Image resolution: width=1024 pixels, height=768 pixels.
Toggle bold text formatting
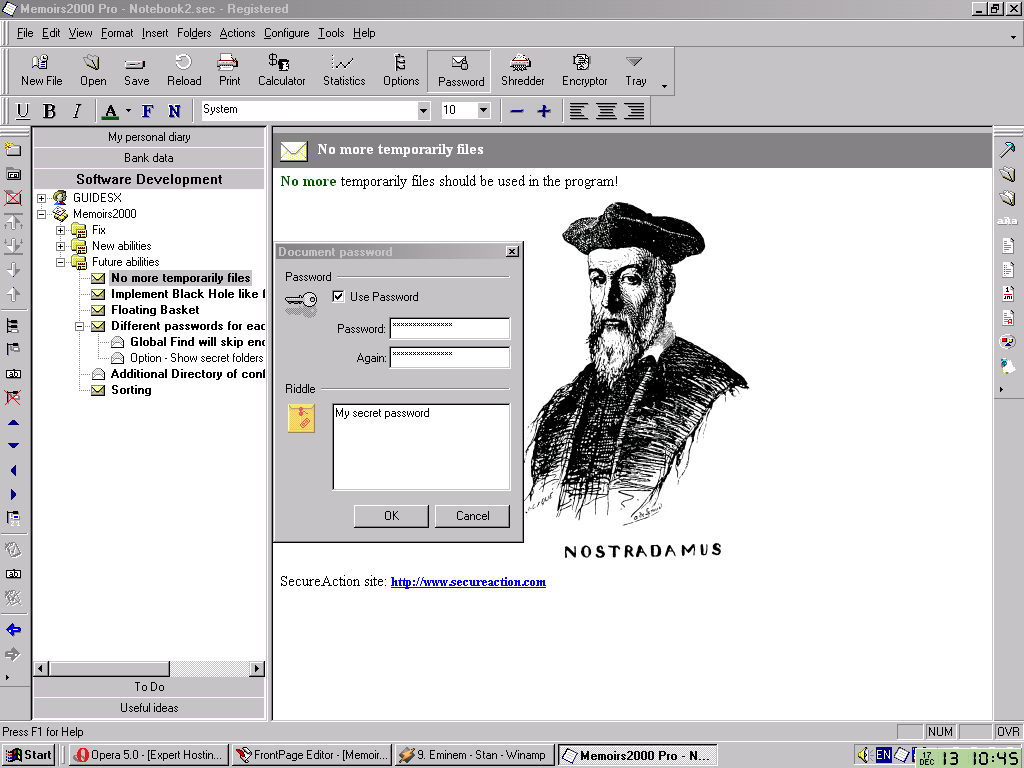click(x=48, y=110)
